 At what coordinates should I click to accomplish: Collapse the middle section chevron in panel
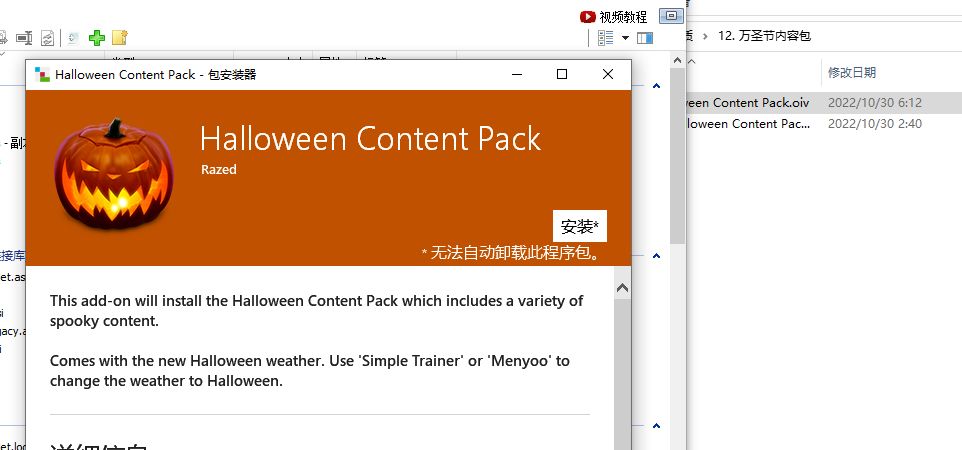click(x=656, y=255)
